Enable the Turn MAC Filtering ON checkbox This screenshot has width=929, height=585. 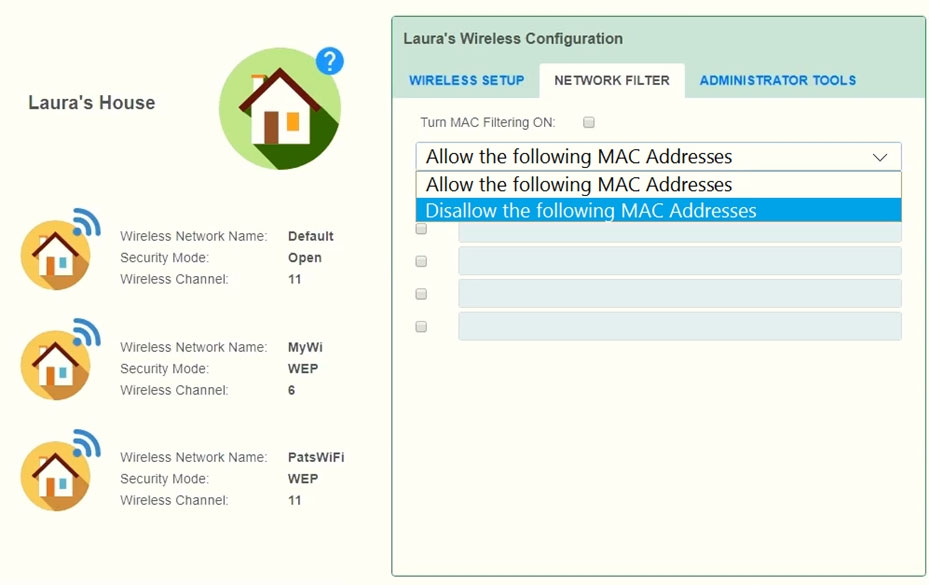click(589, 122)
